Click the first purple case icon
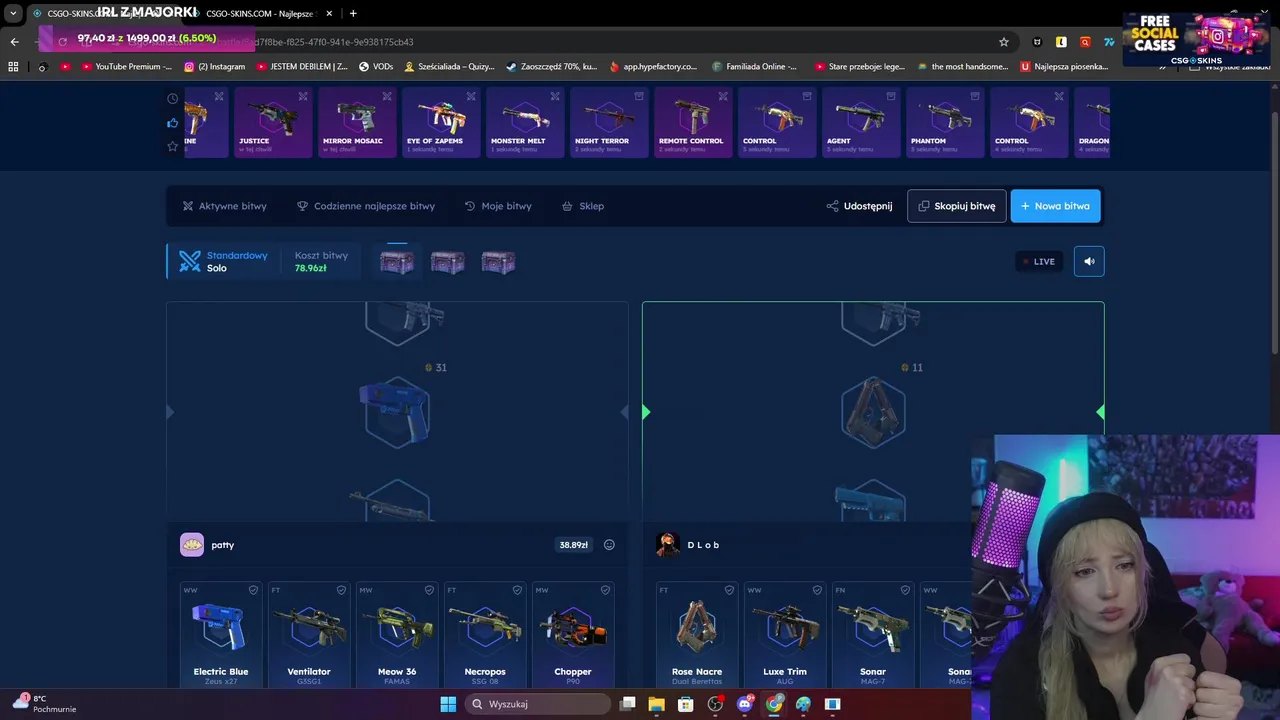The width and height of the screenshot is (1280, 720). tap(397, 262)
